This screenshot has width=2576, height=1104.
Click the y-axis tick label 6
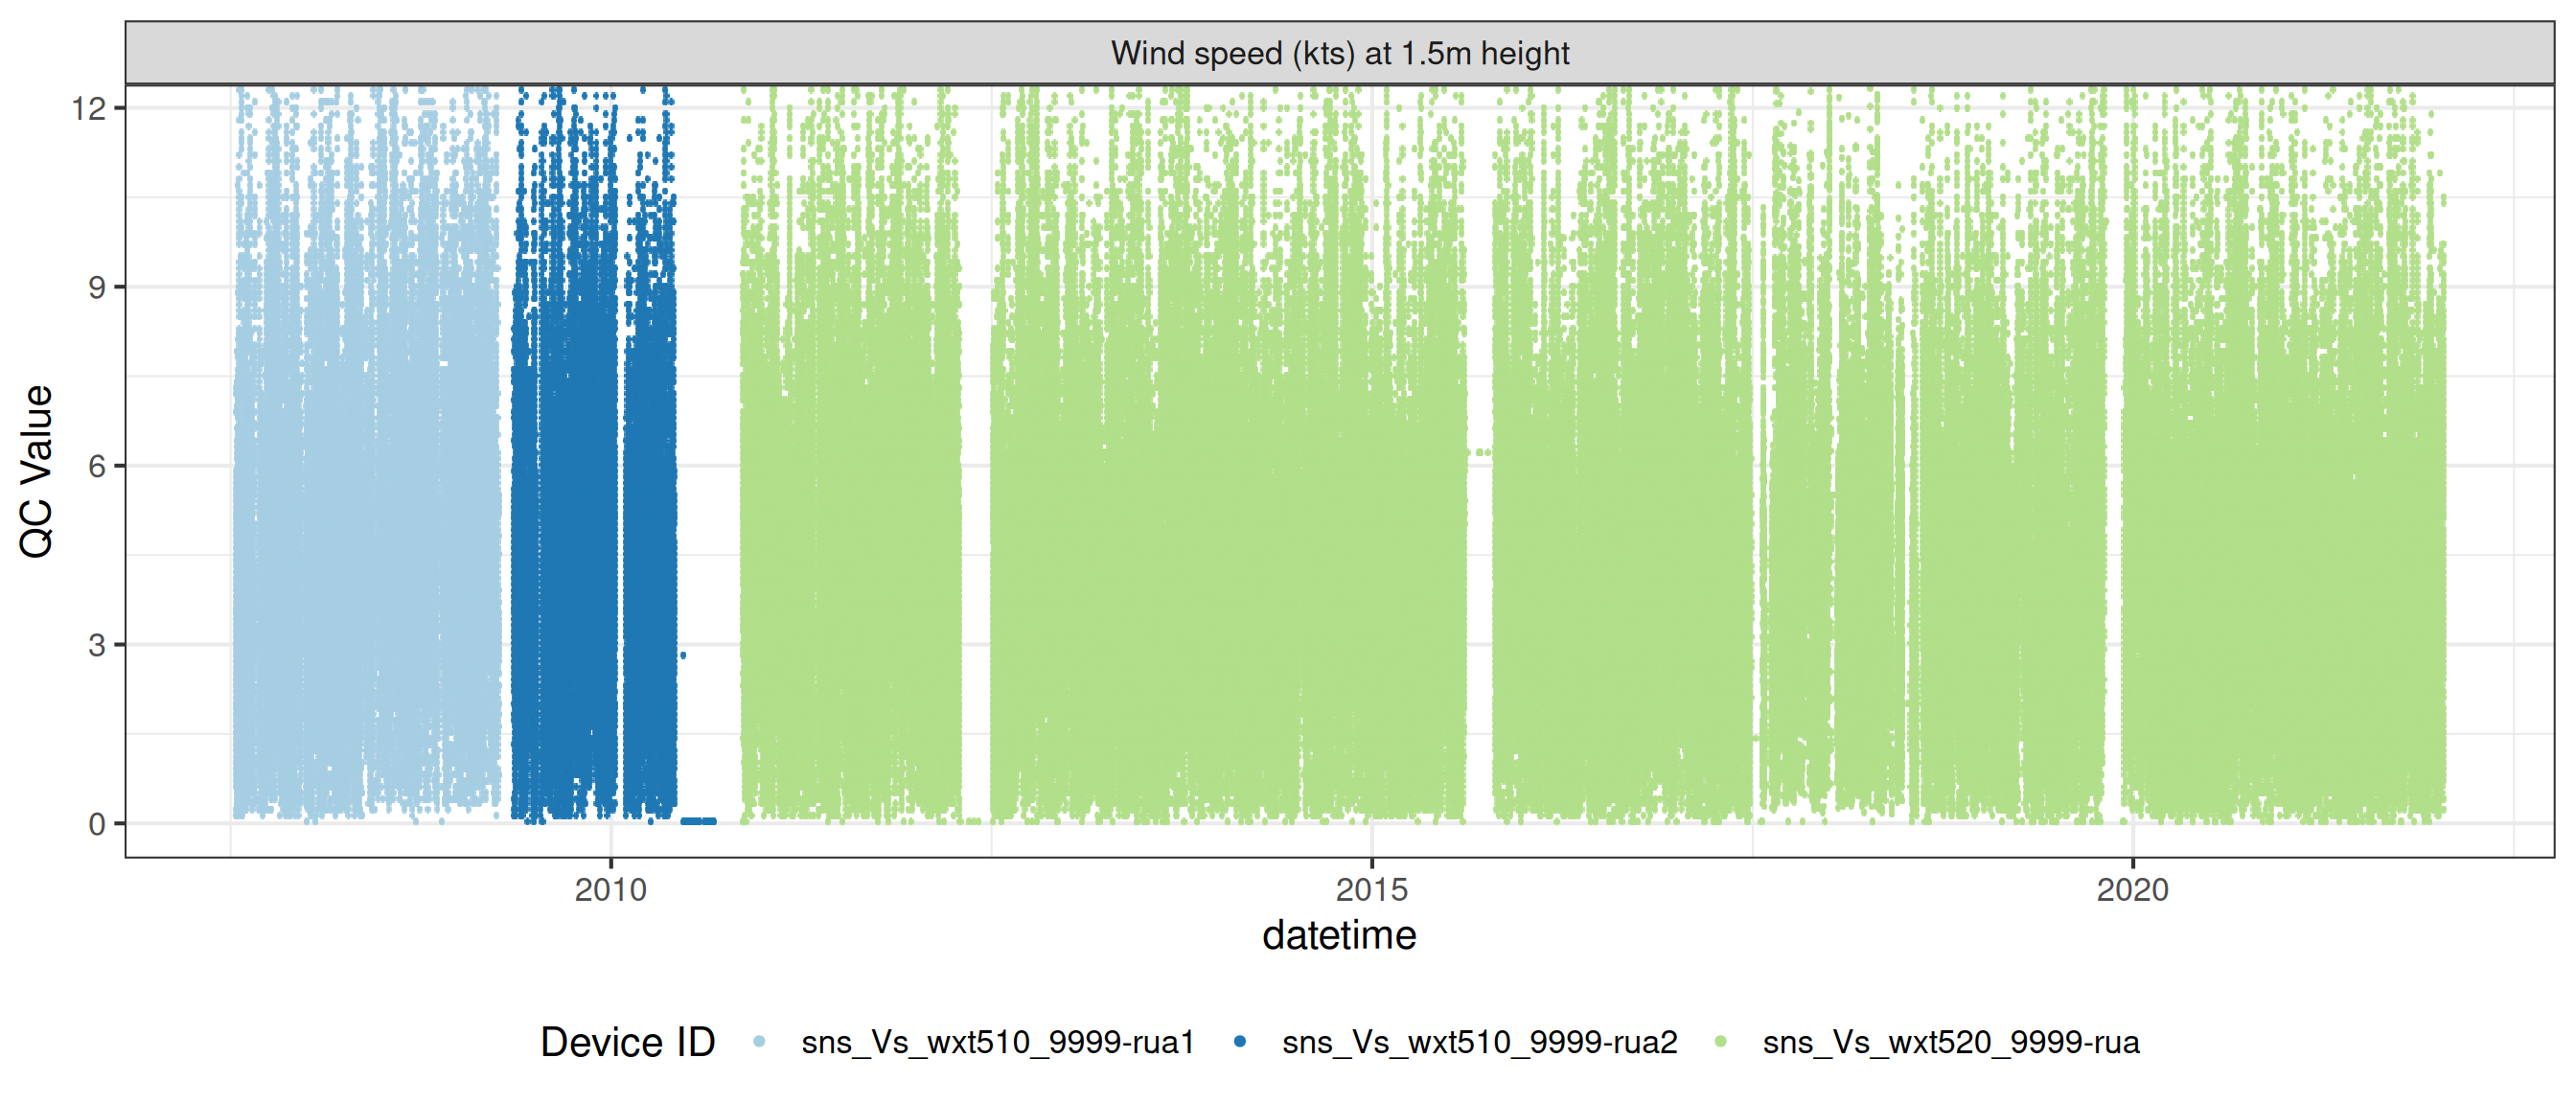pyautogui.click(x=96, y=466)
